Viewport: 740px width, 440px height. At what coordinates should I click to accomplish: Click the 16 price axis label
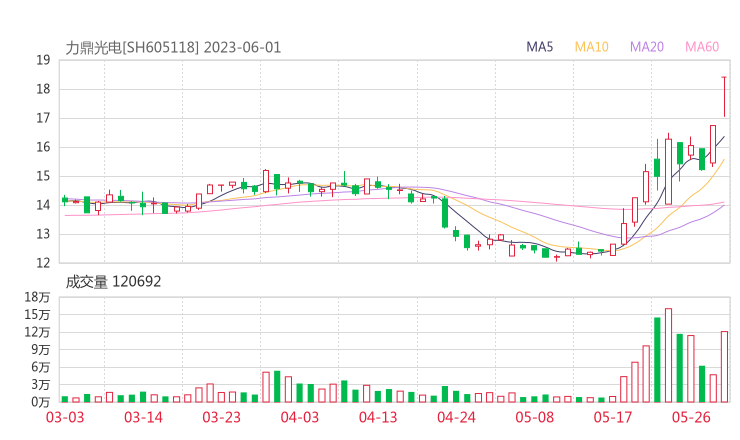(x=43, y=147)
